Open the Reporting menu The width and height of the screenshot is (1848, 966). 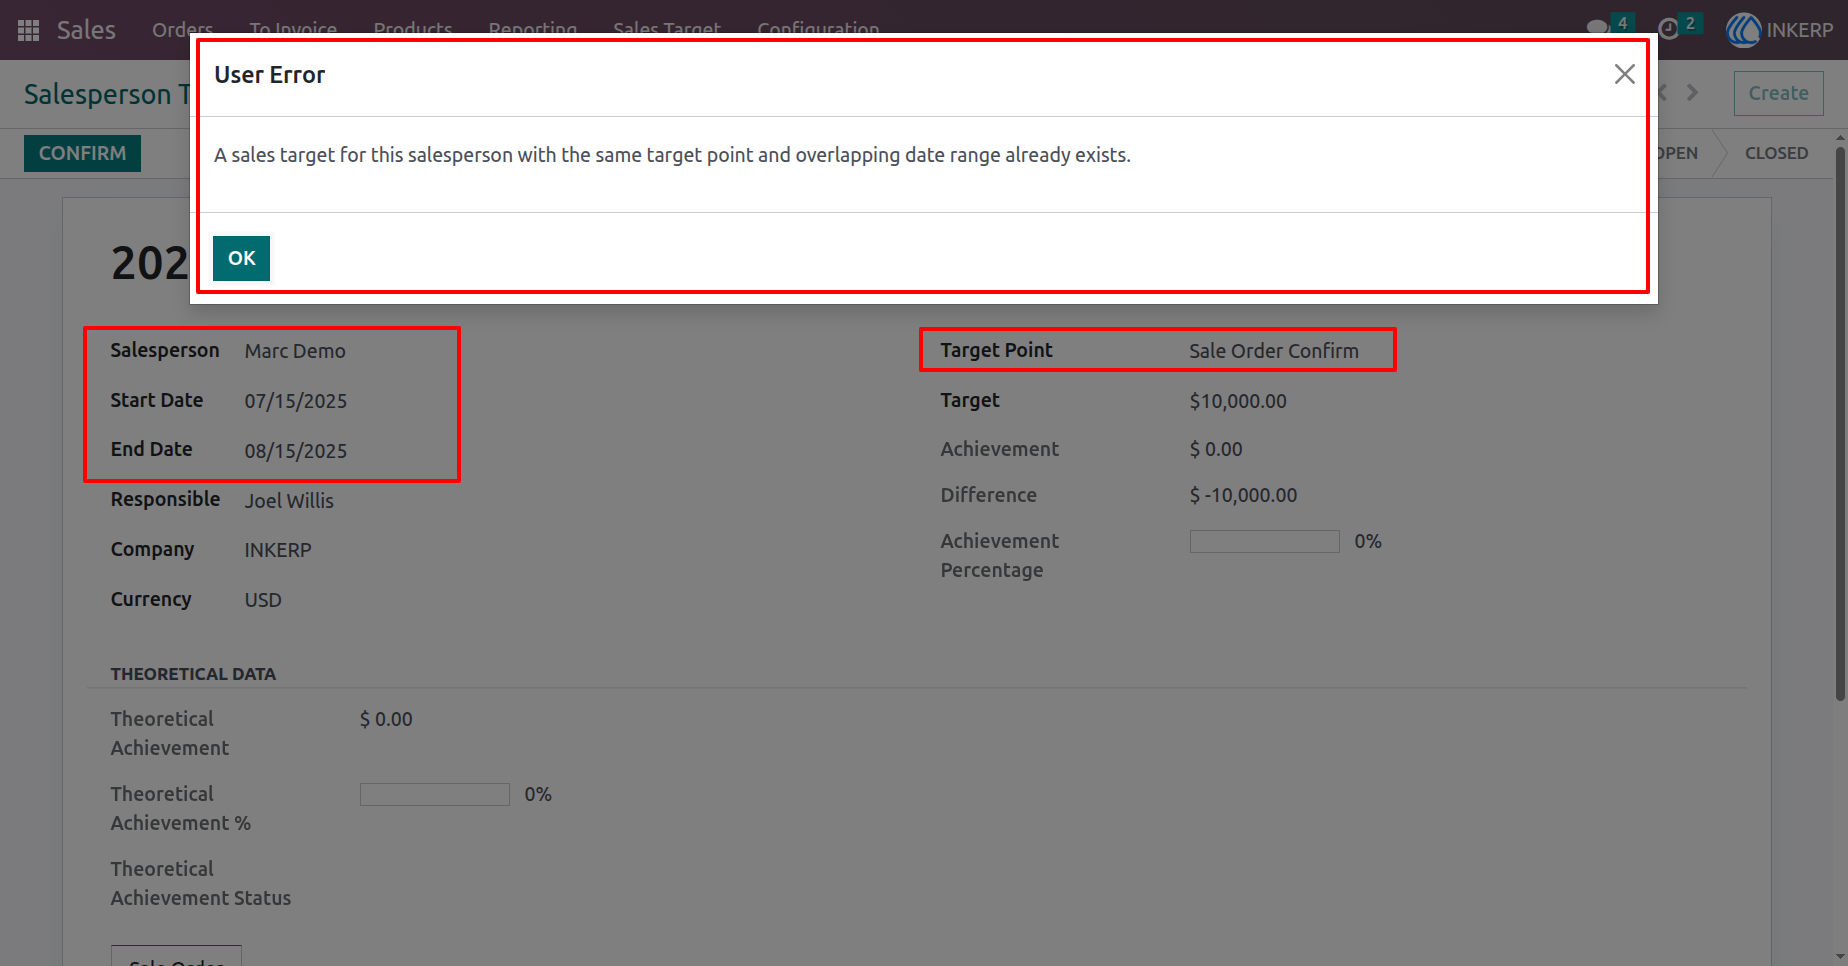532,30
